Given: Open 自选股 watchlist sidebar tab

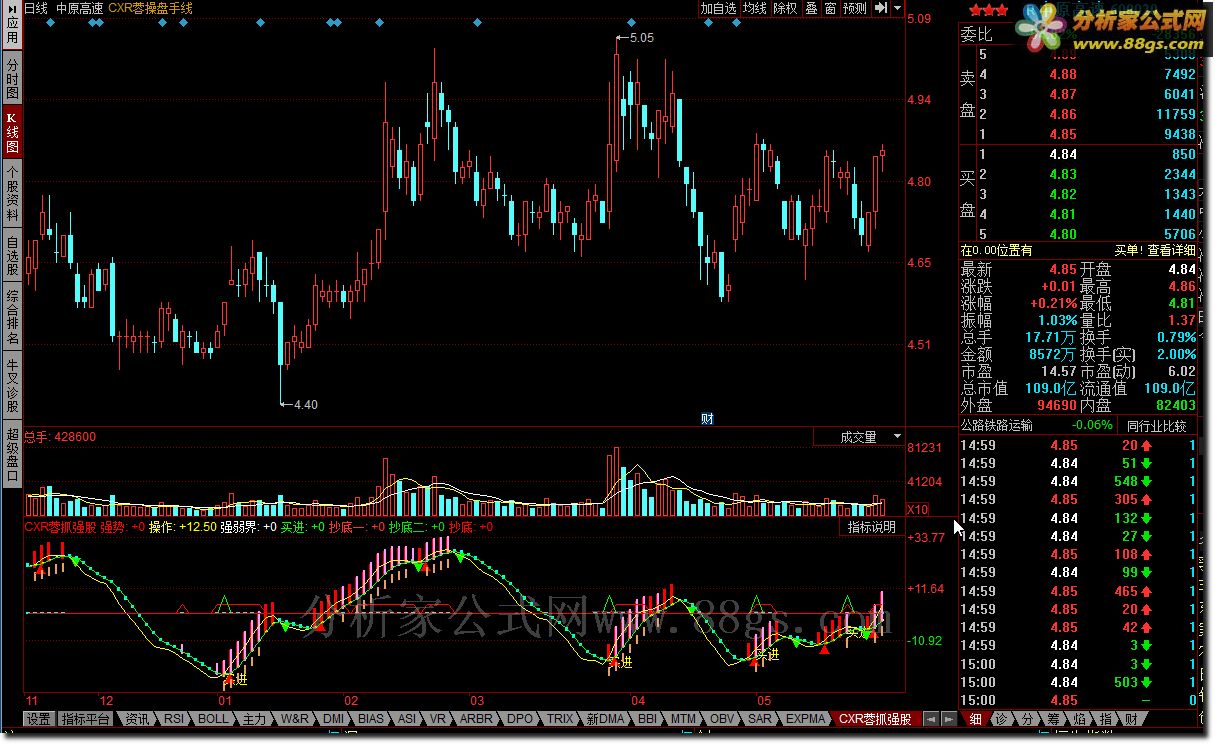Looking at the screenshot, I should [x=12, y=255].
